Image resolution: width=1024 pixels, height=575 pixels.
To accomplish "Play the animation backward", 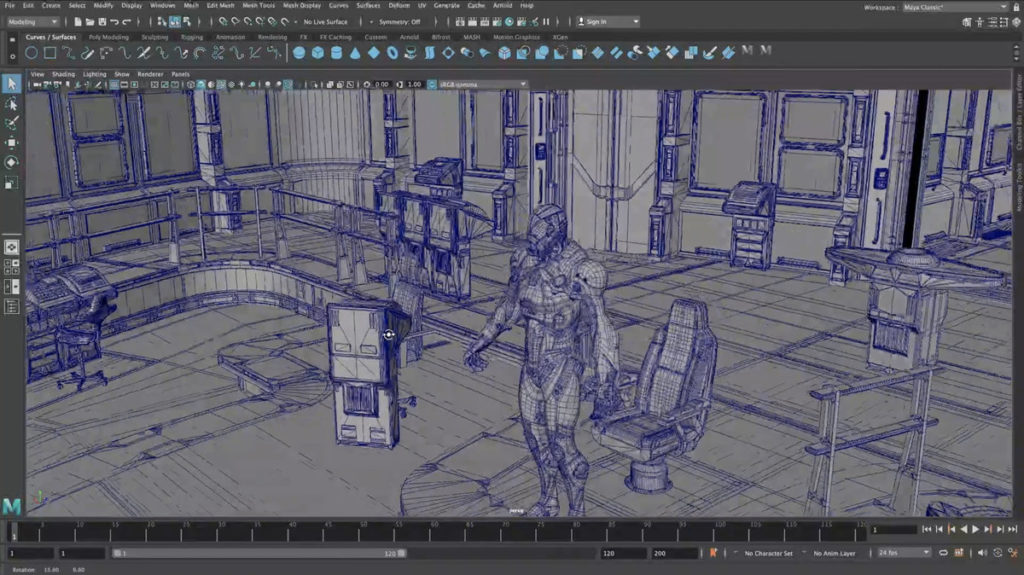I will pos(963,529).
